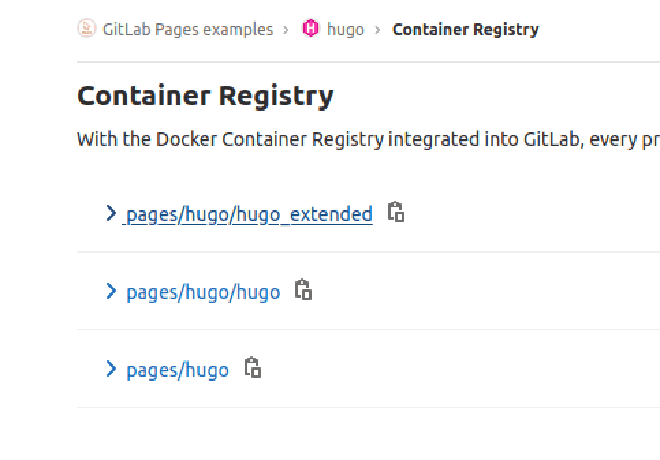Copy the pages/hugo/hugo repository path

[x=303, y=290]
